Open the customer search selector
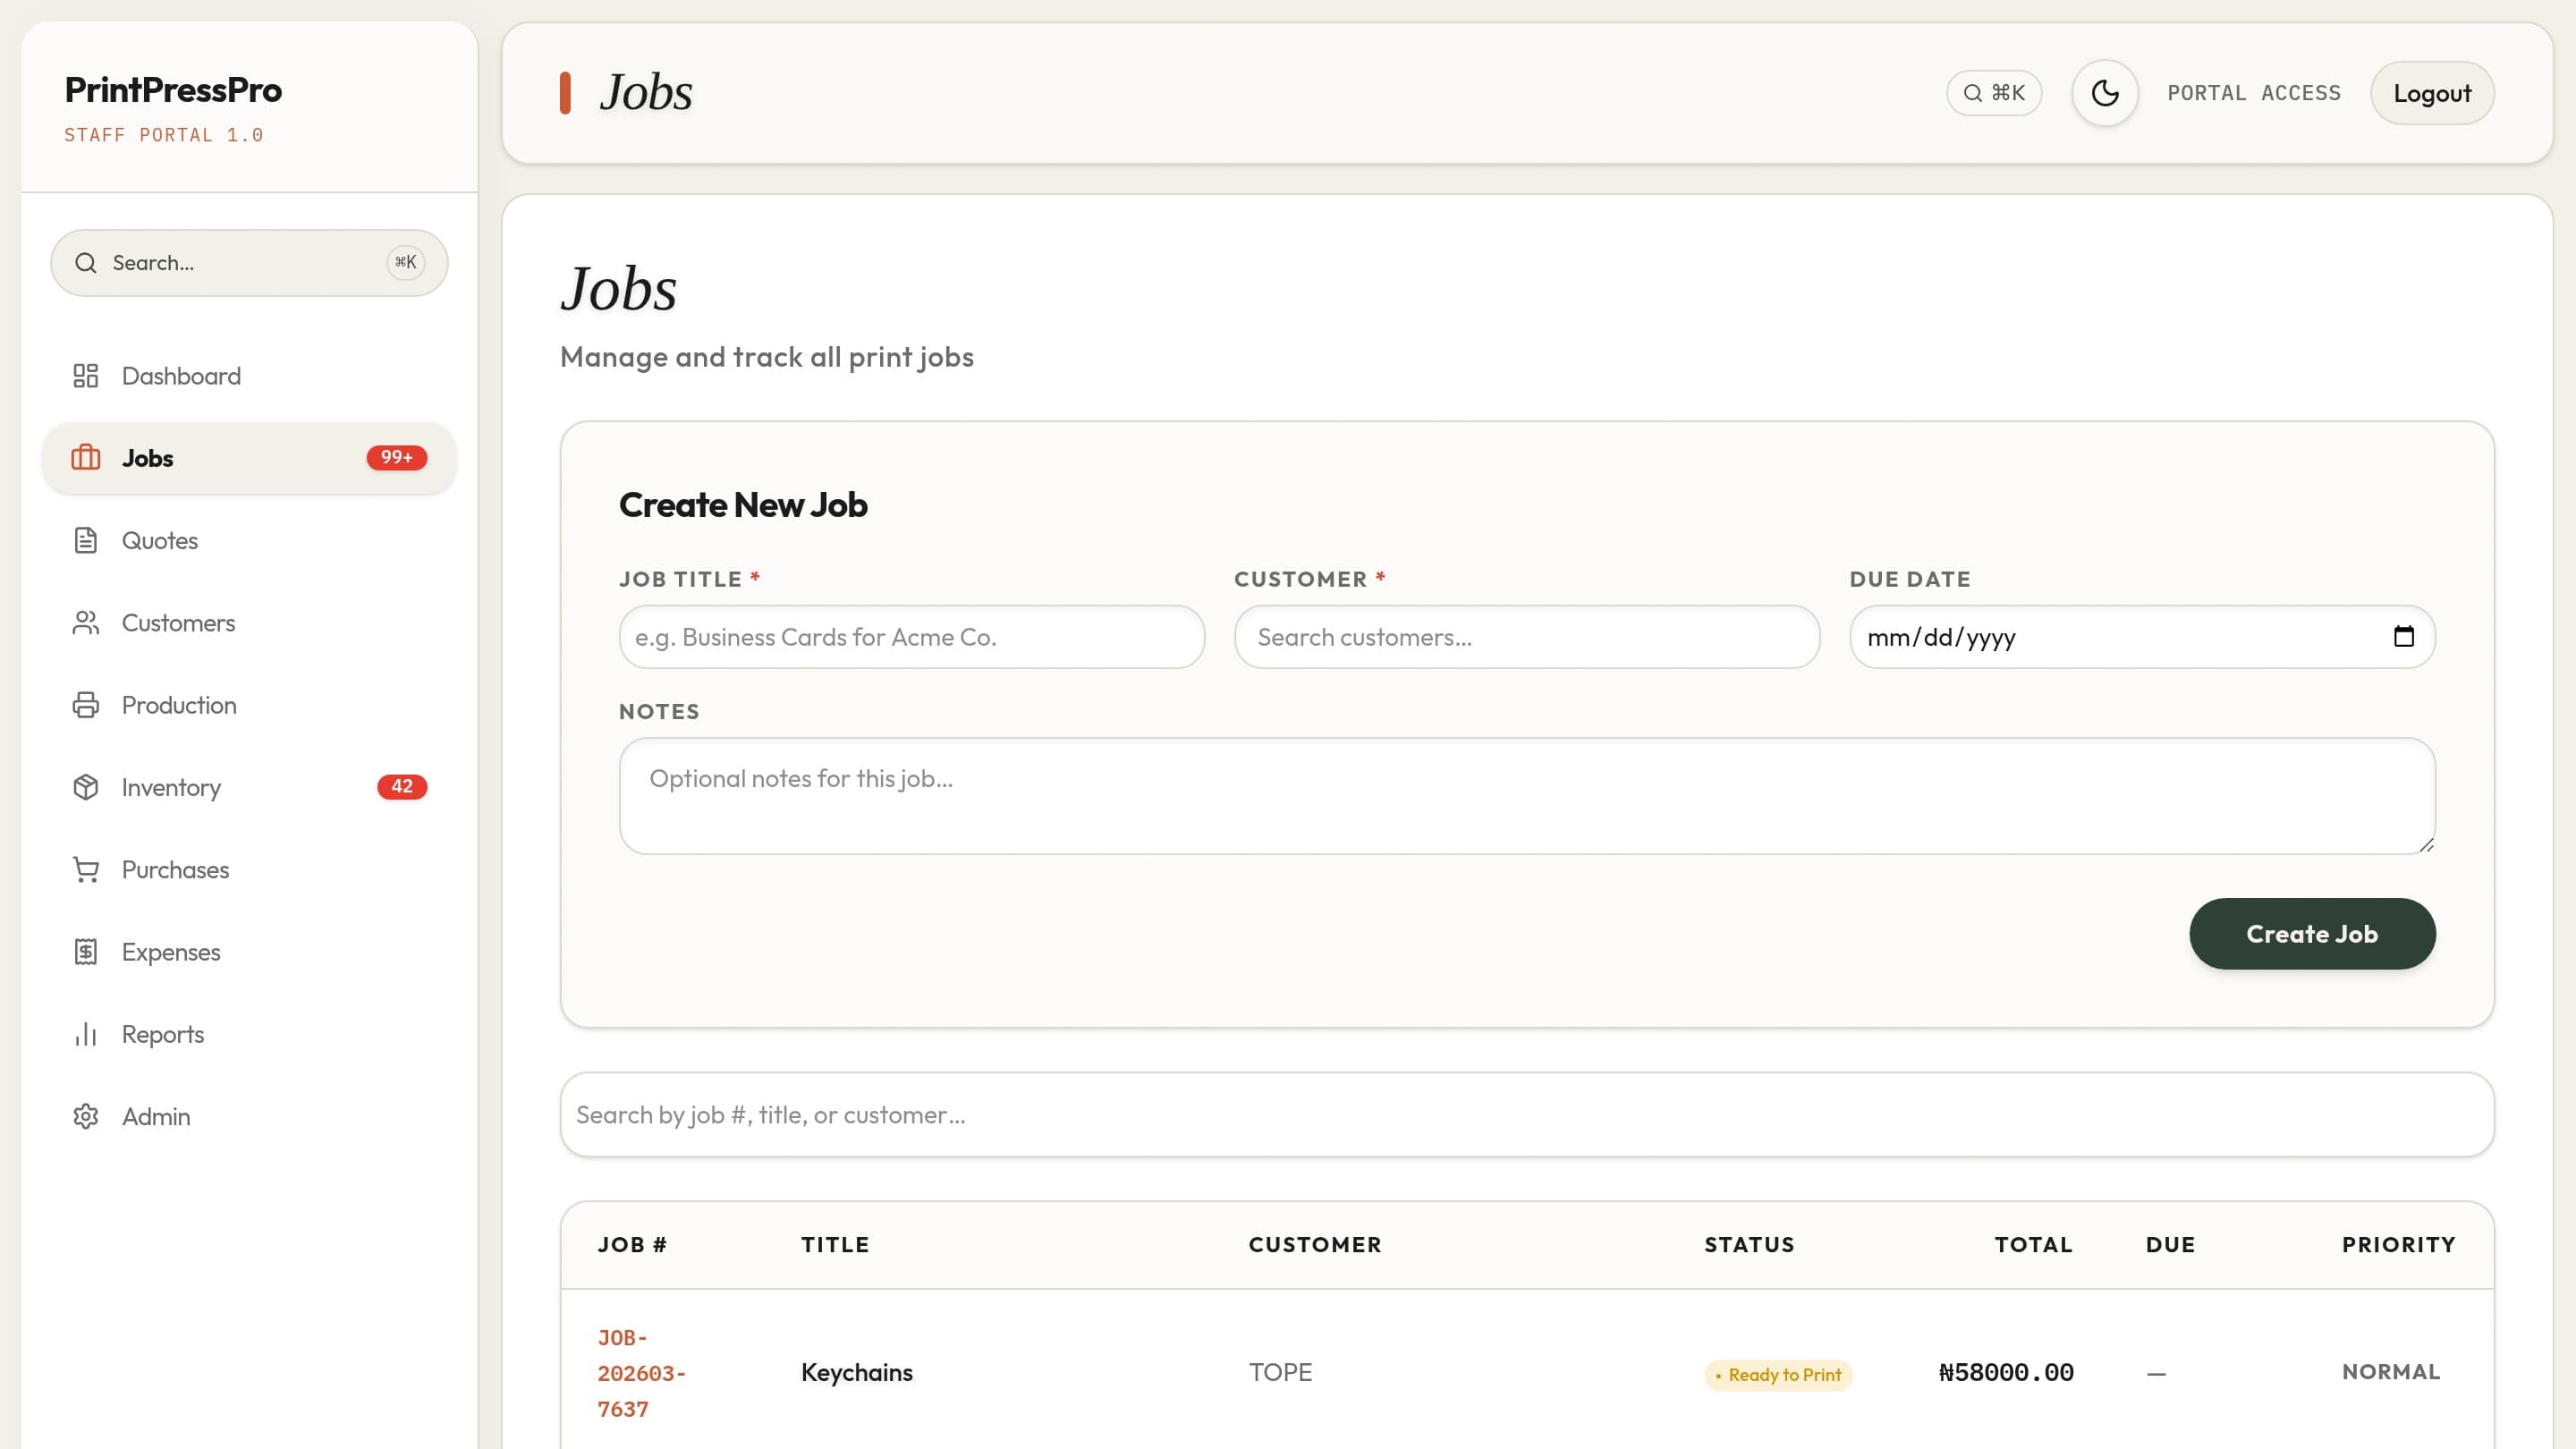 (1525, 637)
